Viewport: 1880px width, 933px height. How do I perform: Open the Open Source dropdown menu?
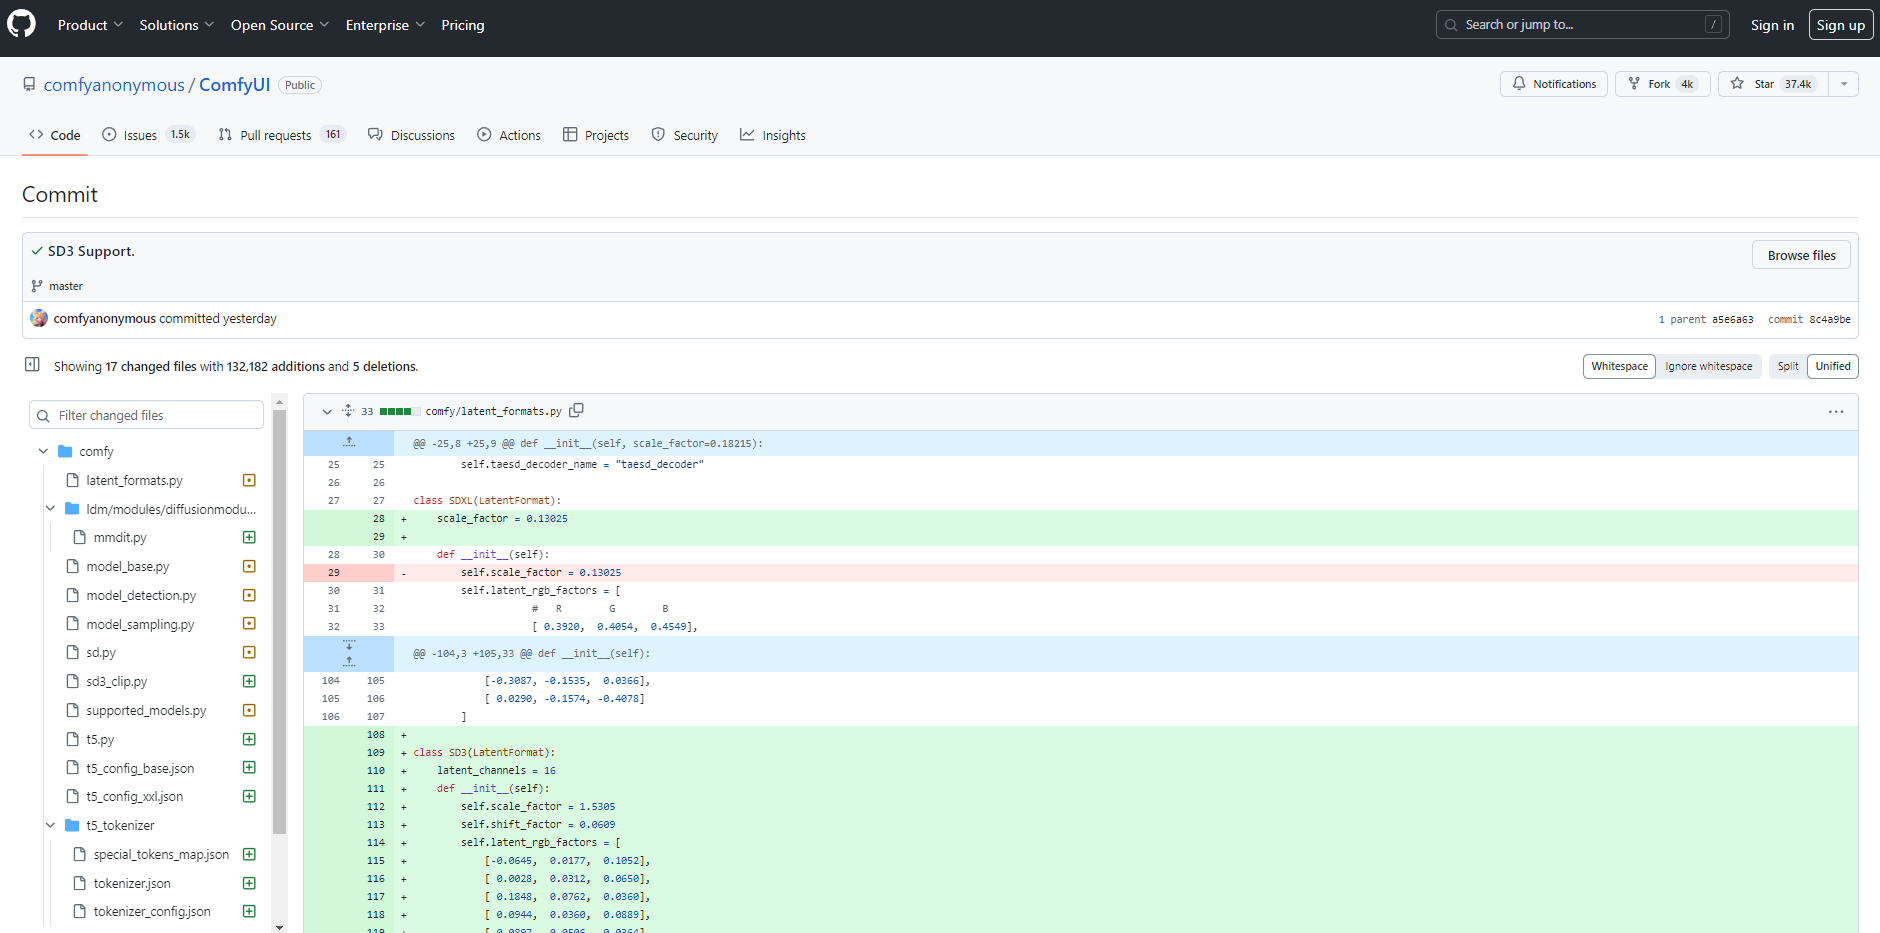tap(279, 25)
